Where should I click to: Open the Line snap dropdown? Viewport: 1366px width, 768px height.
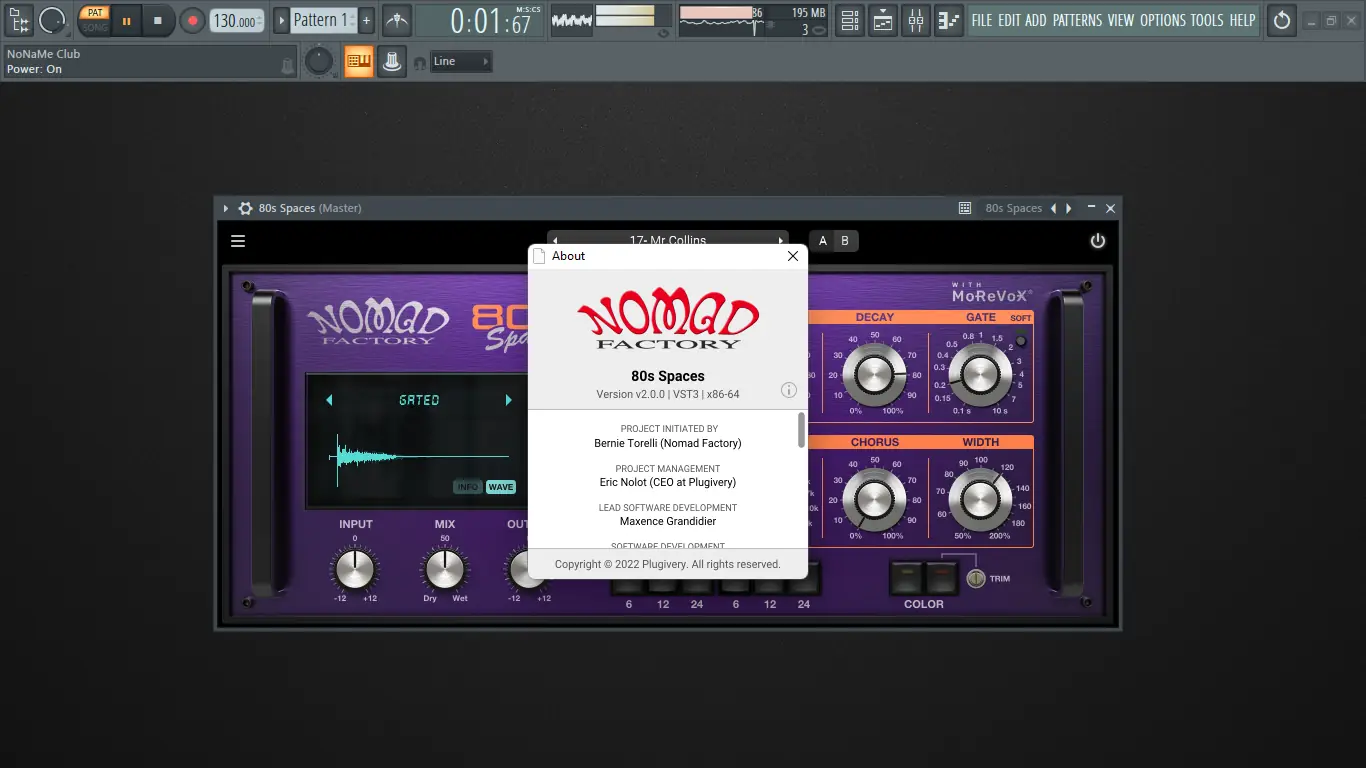(461, 62)
